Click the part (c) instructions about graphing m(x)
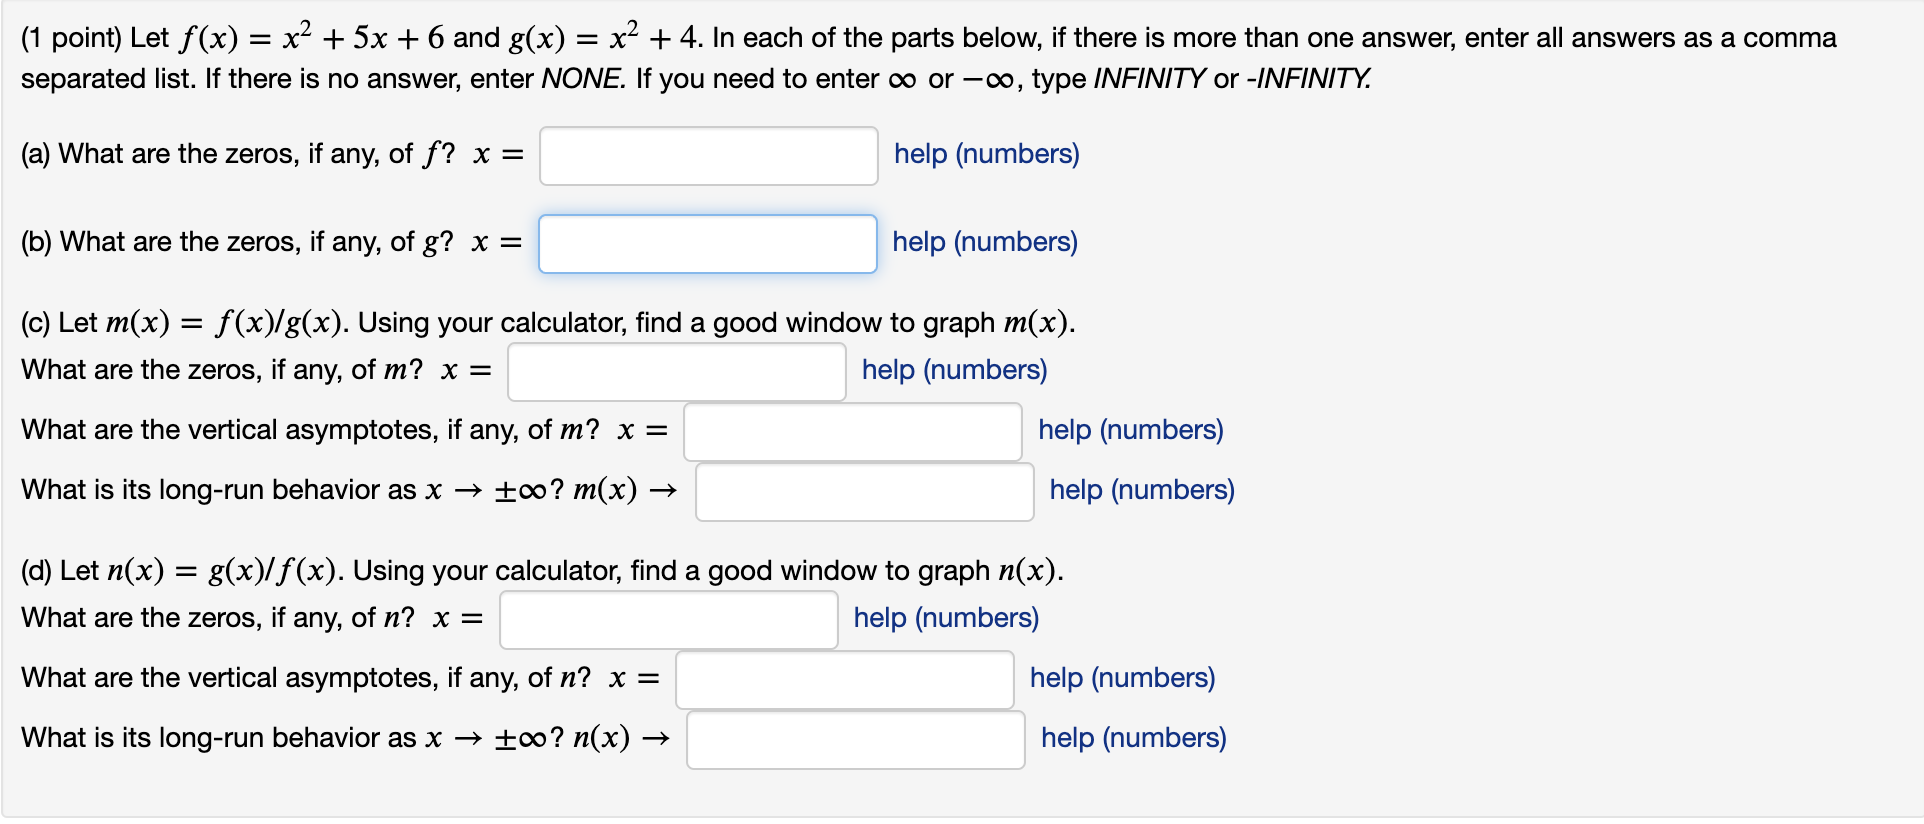 [548, 322]
